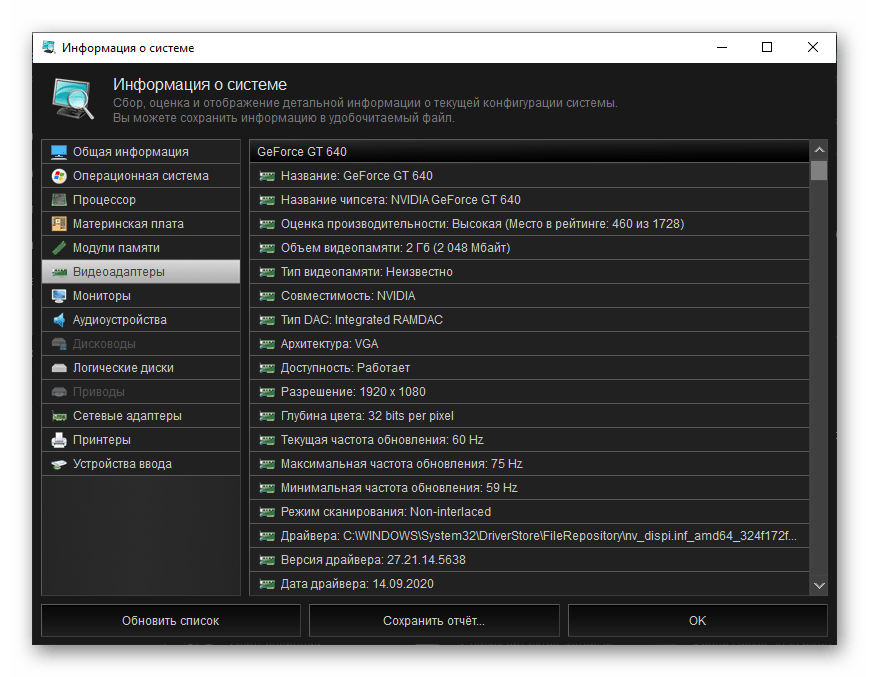This screenshot has height=677, width=869.
Task: Click the drive icon beside Логические диски
Action: pos(59,368)
